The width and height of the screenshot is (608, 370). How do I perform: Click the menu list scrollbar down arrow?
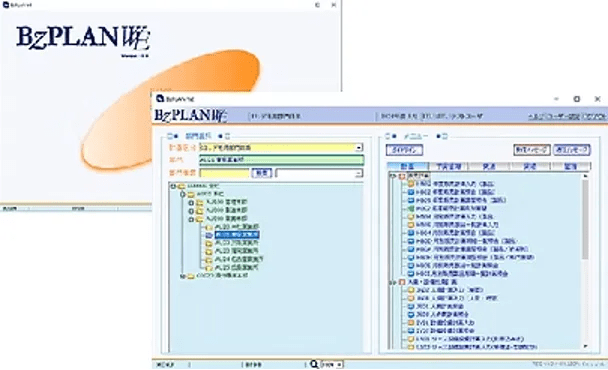click(x=586, y=346)
